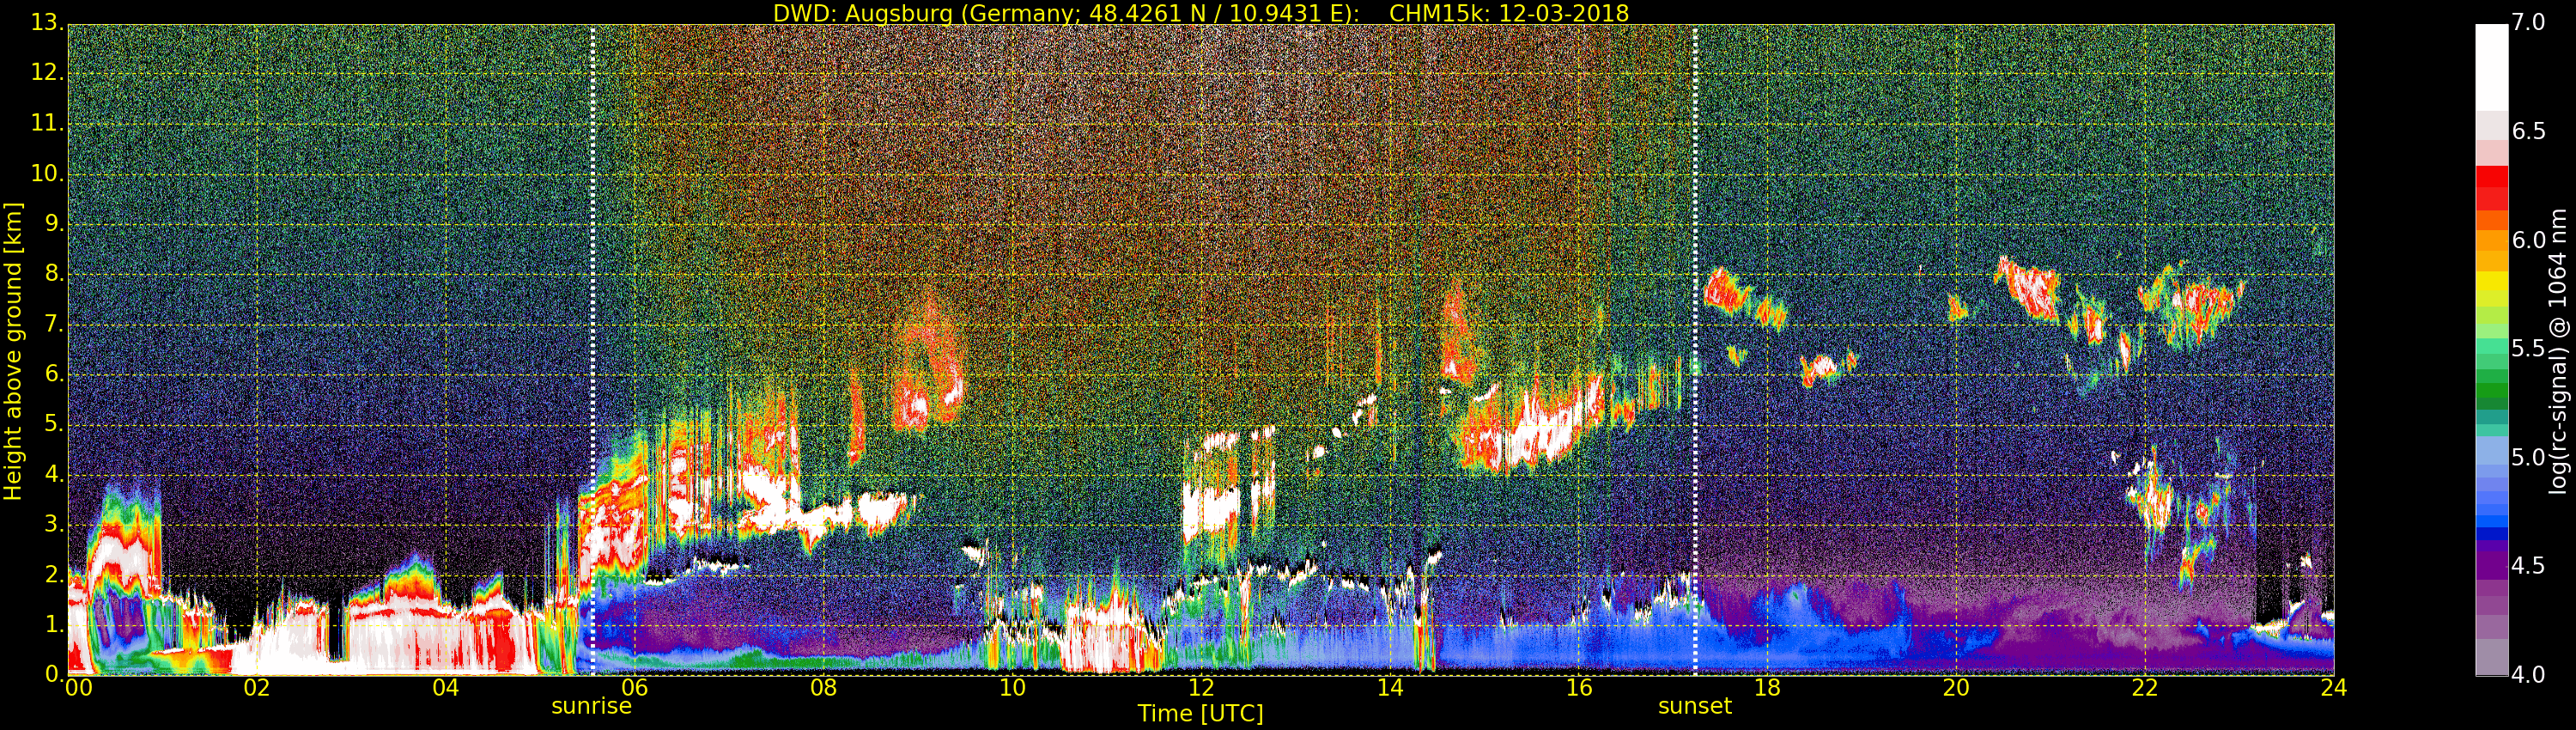The height and width of the screenshot is (730, 2576).
Task: Click the '5.0' colorbar tick label
Action: (2528, 457)
